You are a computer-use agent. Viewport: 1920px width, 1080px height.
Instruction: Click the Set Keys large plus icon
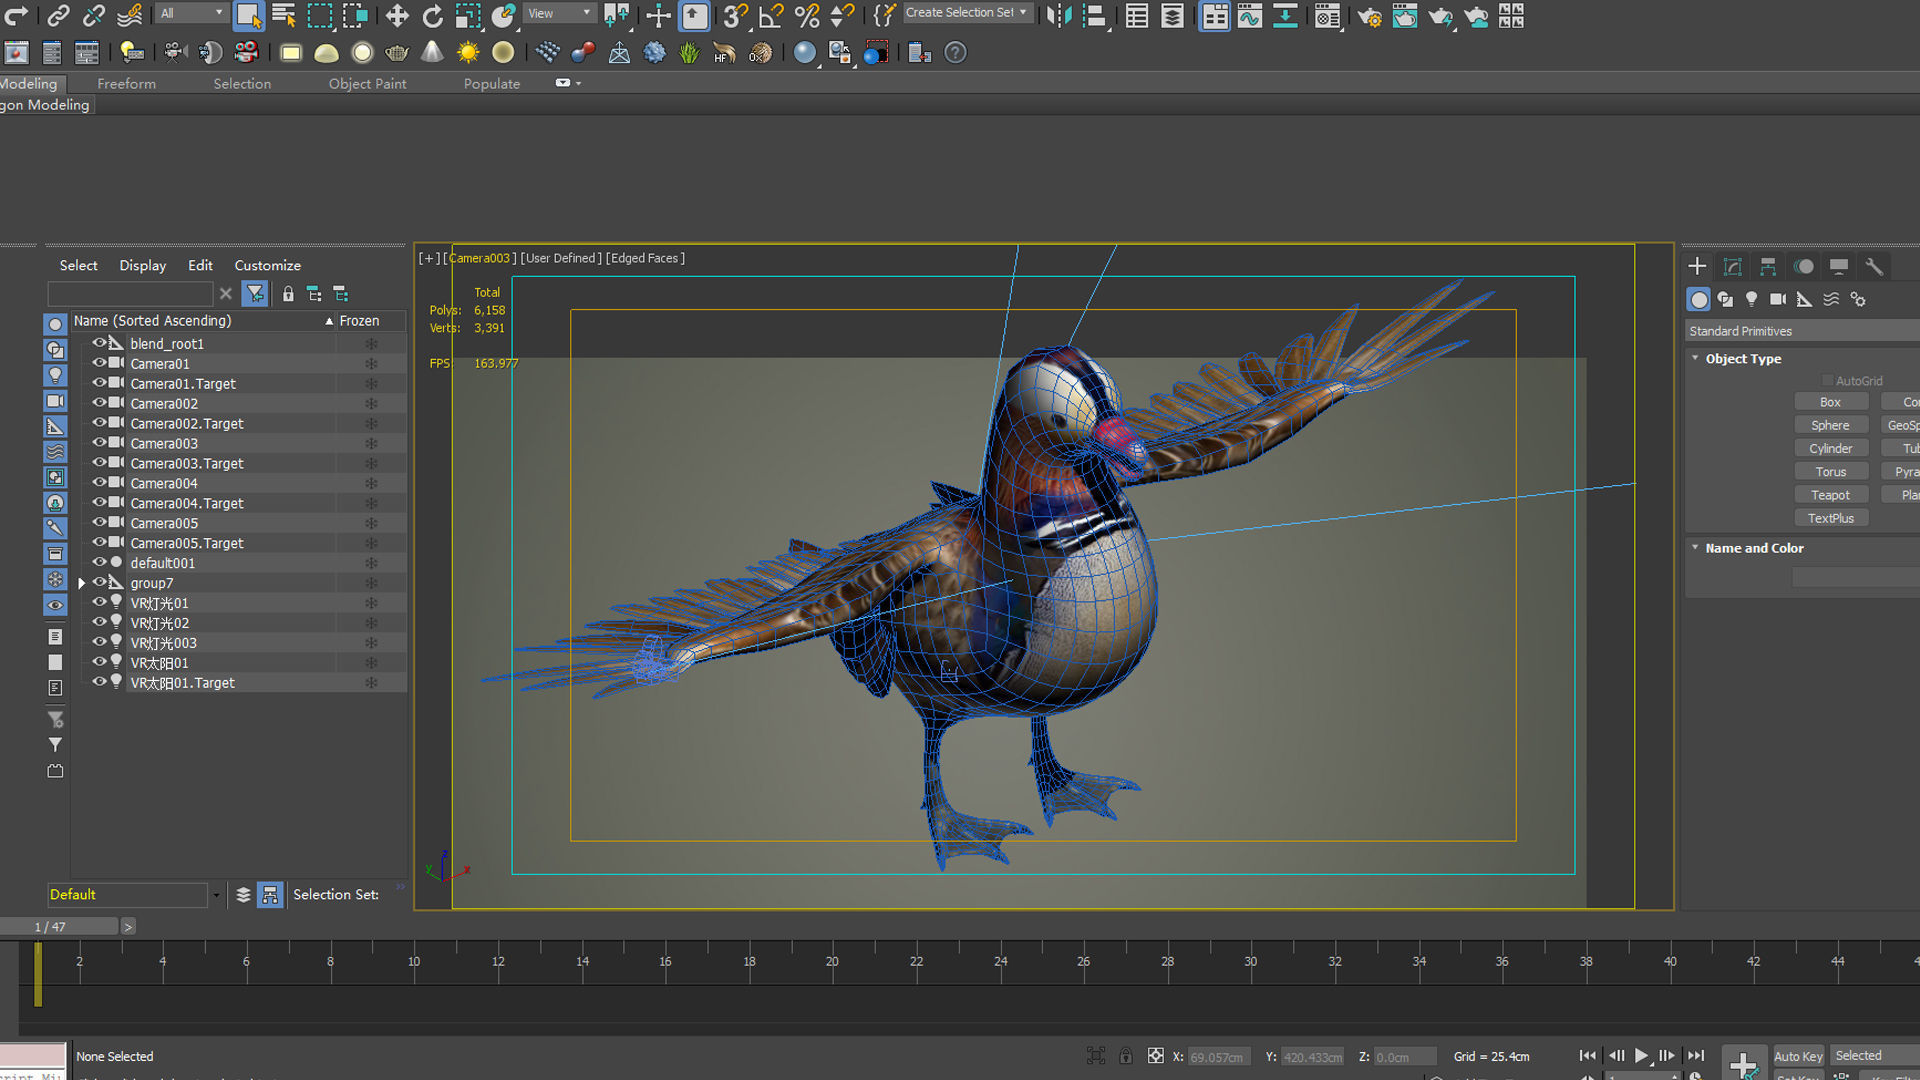pyautogui.click(x=1743, y=1063)
